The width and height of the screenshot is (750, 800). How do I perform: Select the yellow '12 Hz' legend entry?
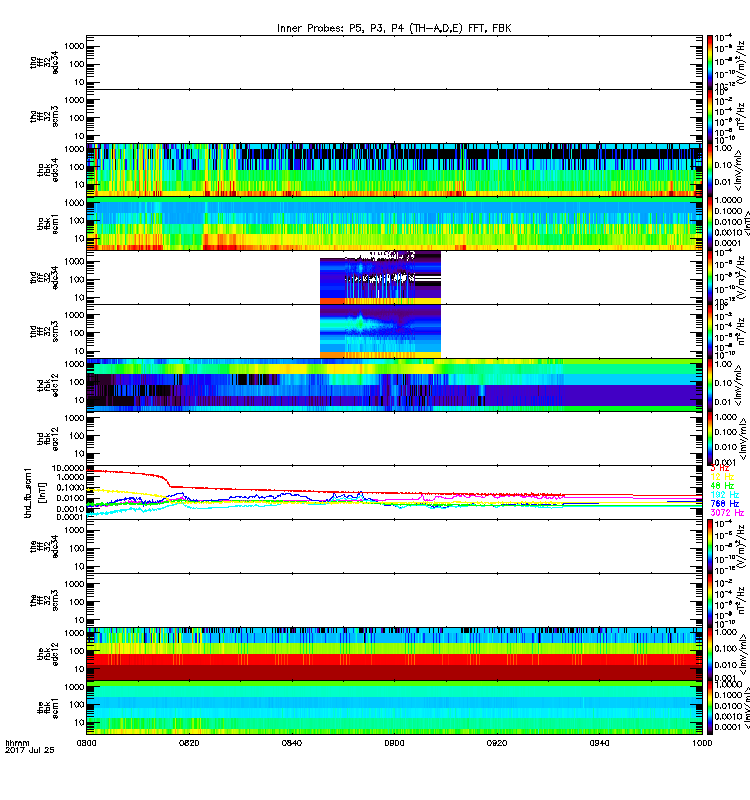(722, 477)
